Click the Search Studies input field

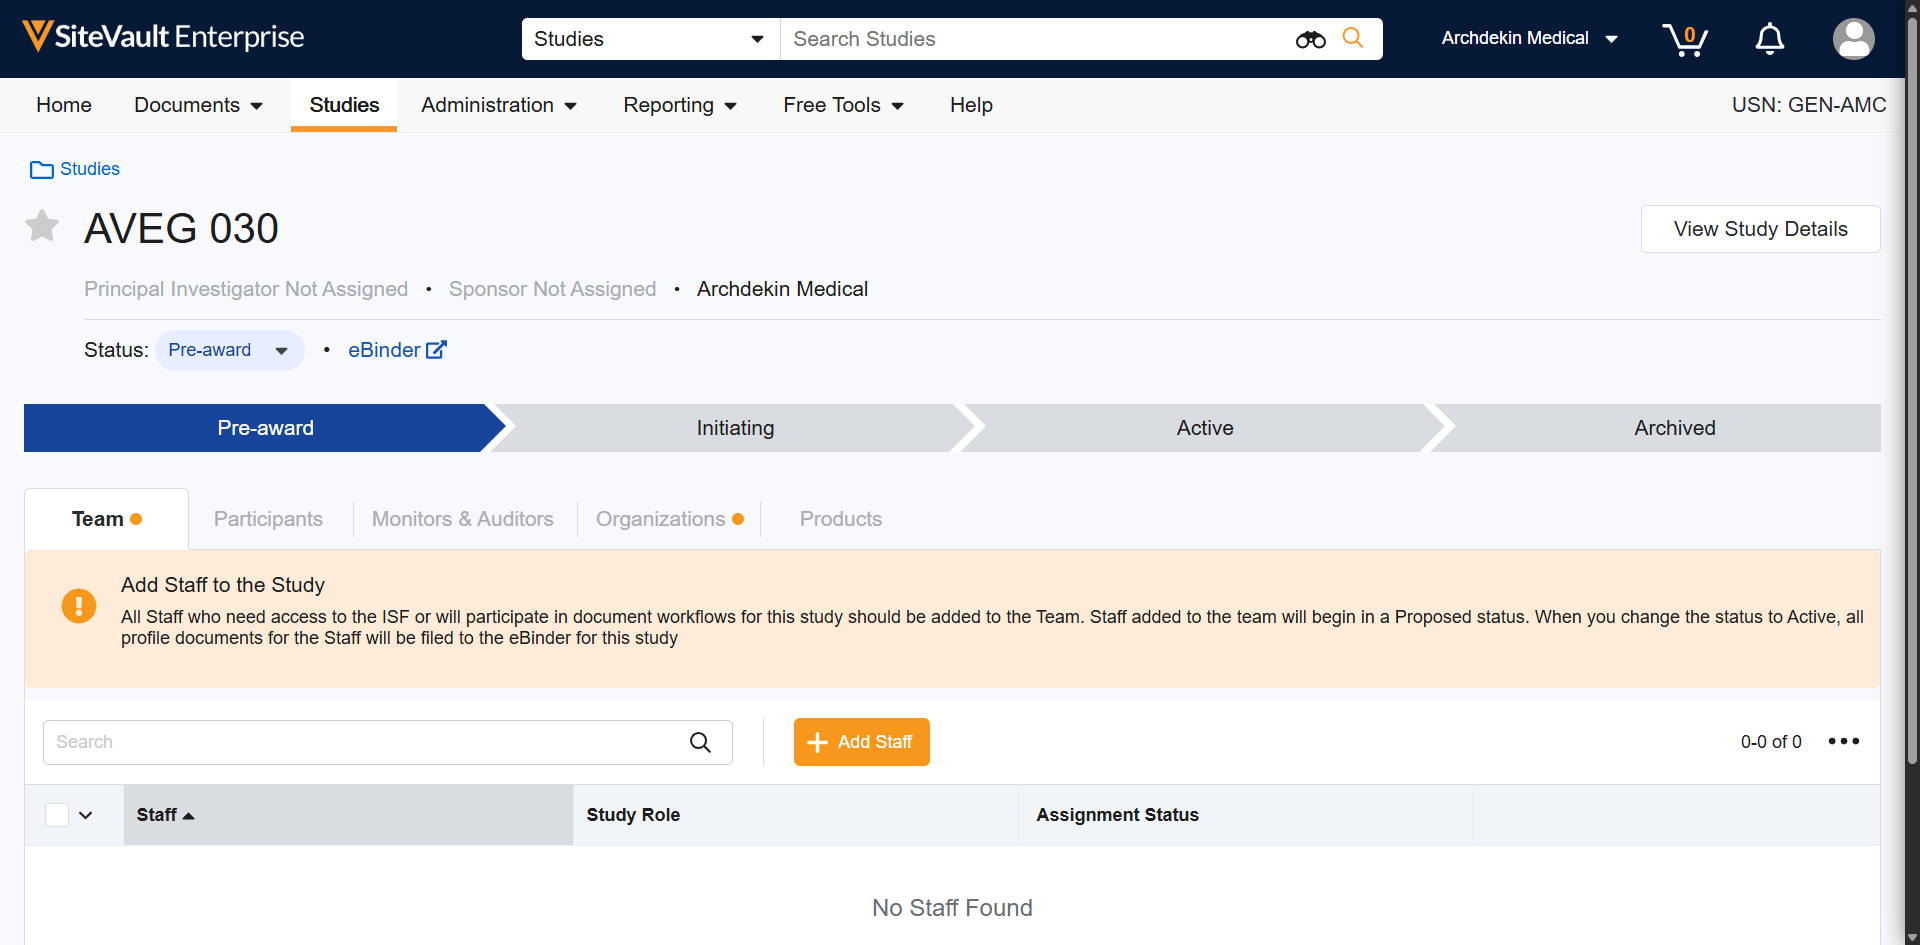1035,39
